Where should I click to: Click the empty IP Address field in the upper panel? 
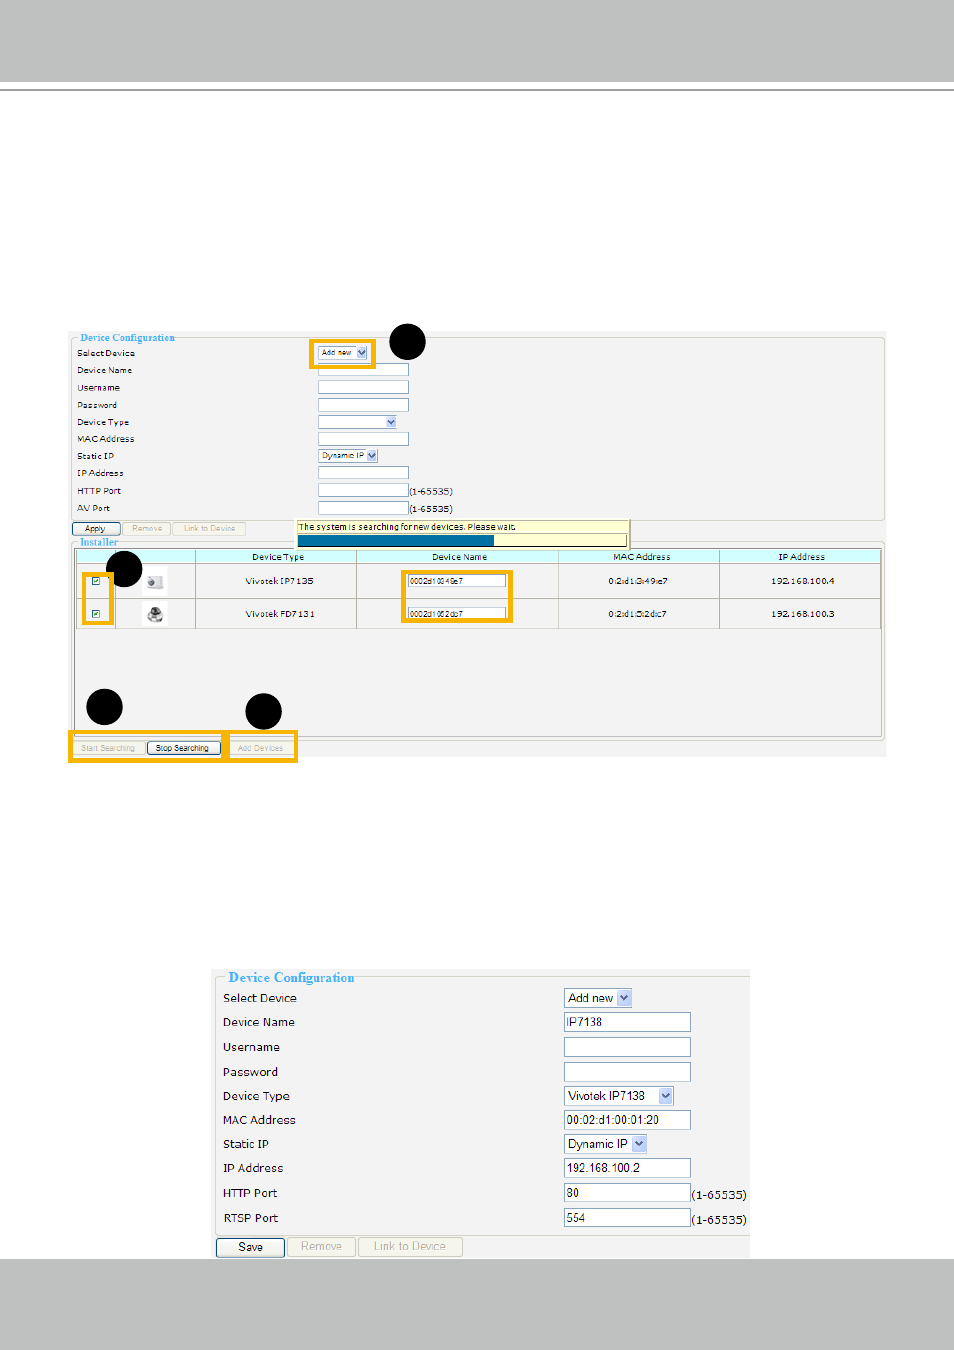(x=363, y=473)
